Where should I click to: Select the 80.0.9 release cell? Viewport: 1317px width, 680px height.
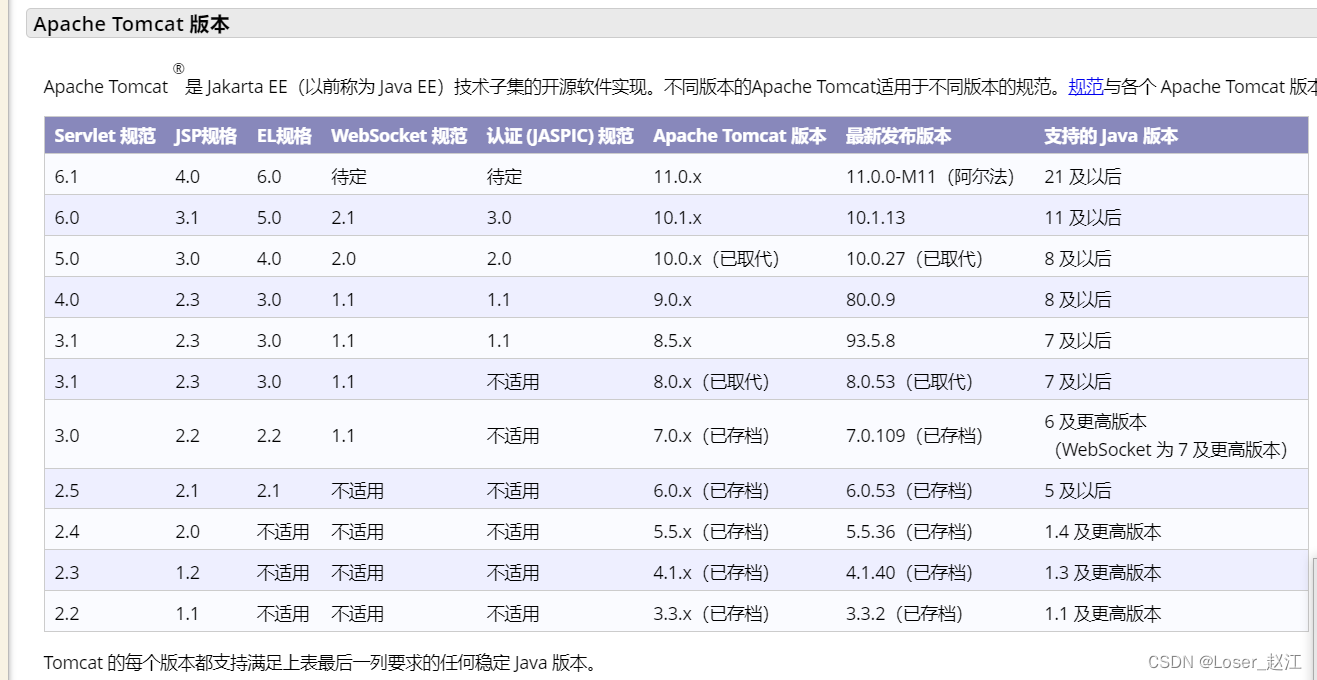tap(871, 300)
